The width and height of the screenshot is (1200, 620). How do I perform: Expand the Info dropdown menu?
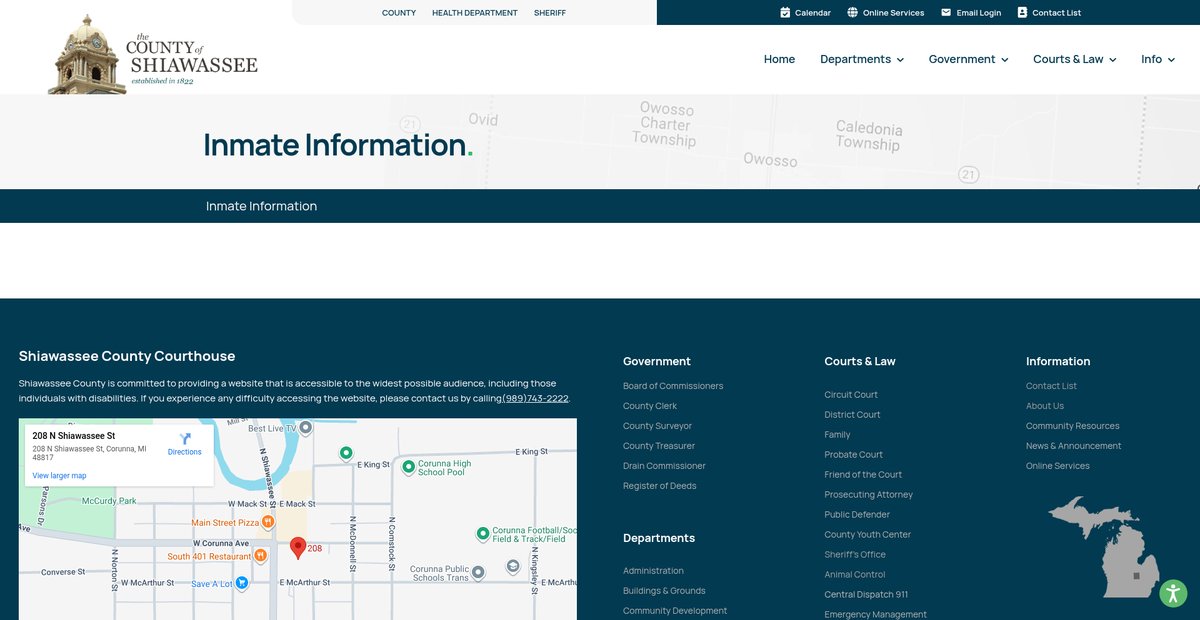click(x=1158, y=60)
